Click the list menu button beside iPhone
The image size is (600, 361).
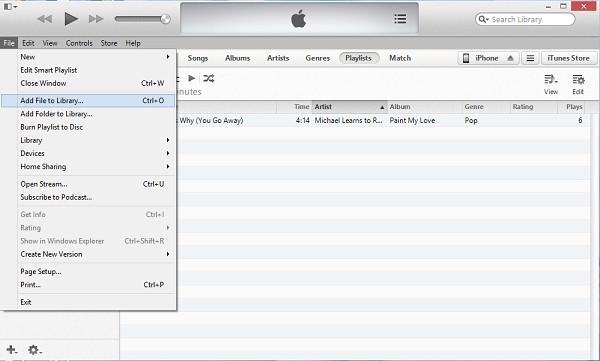[530, 58]
